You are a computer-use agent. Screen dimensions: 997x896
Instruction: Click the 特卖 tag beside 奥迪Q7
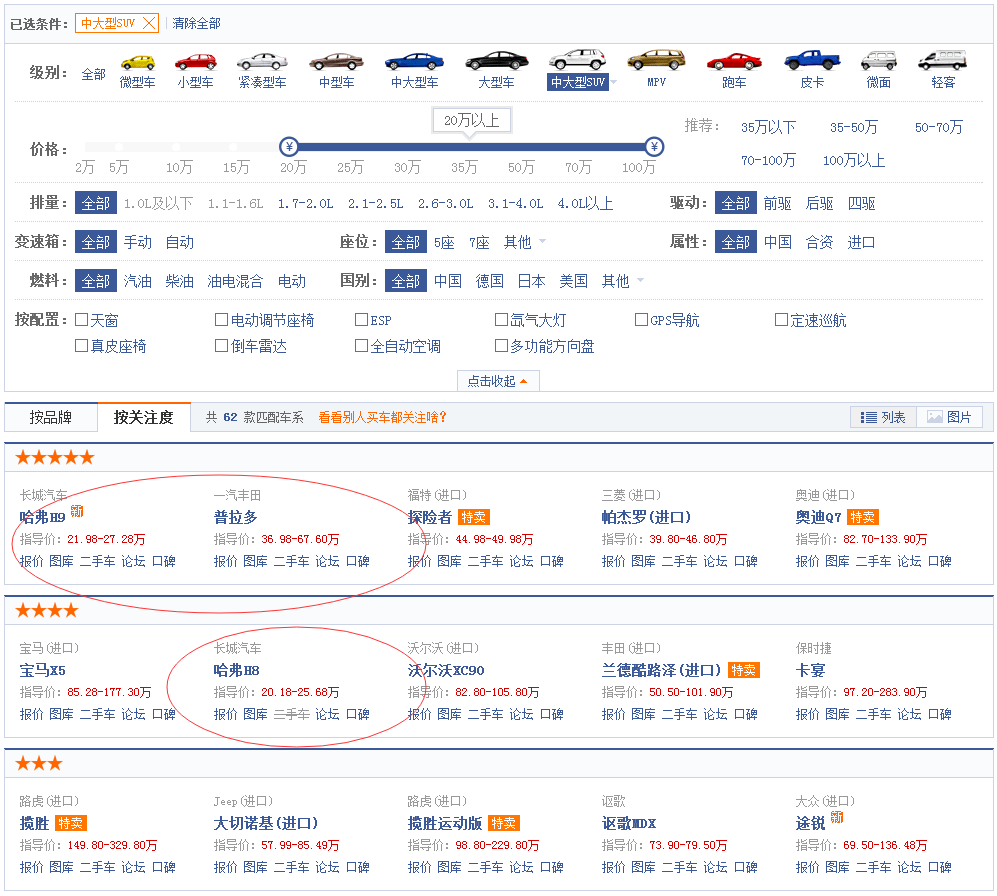pyautogui.click(x=863, y=517)
